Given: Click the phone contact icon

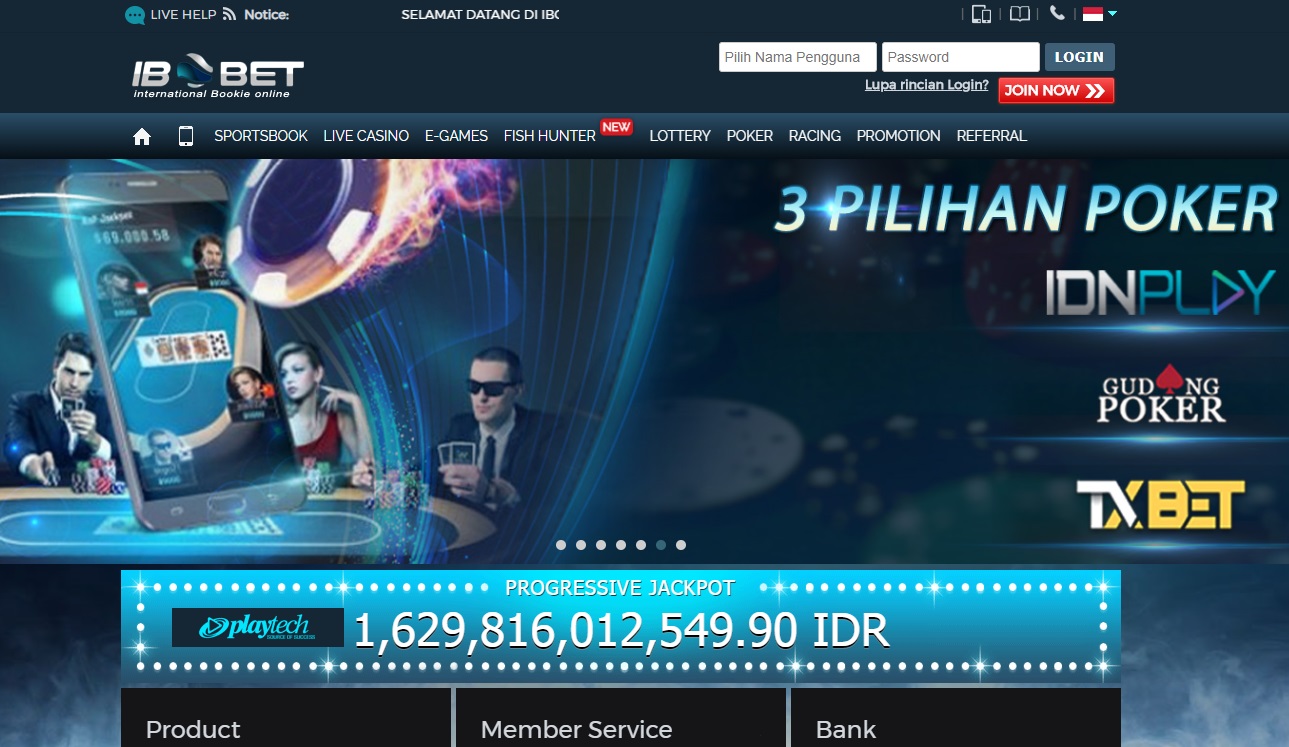Looking at the screenshot, I should click(x=1057, y=13).
